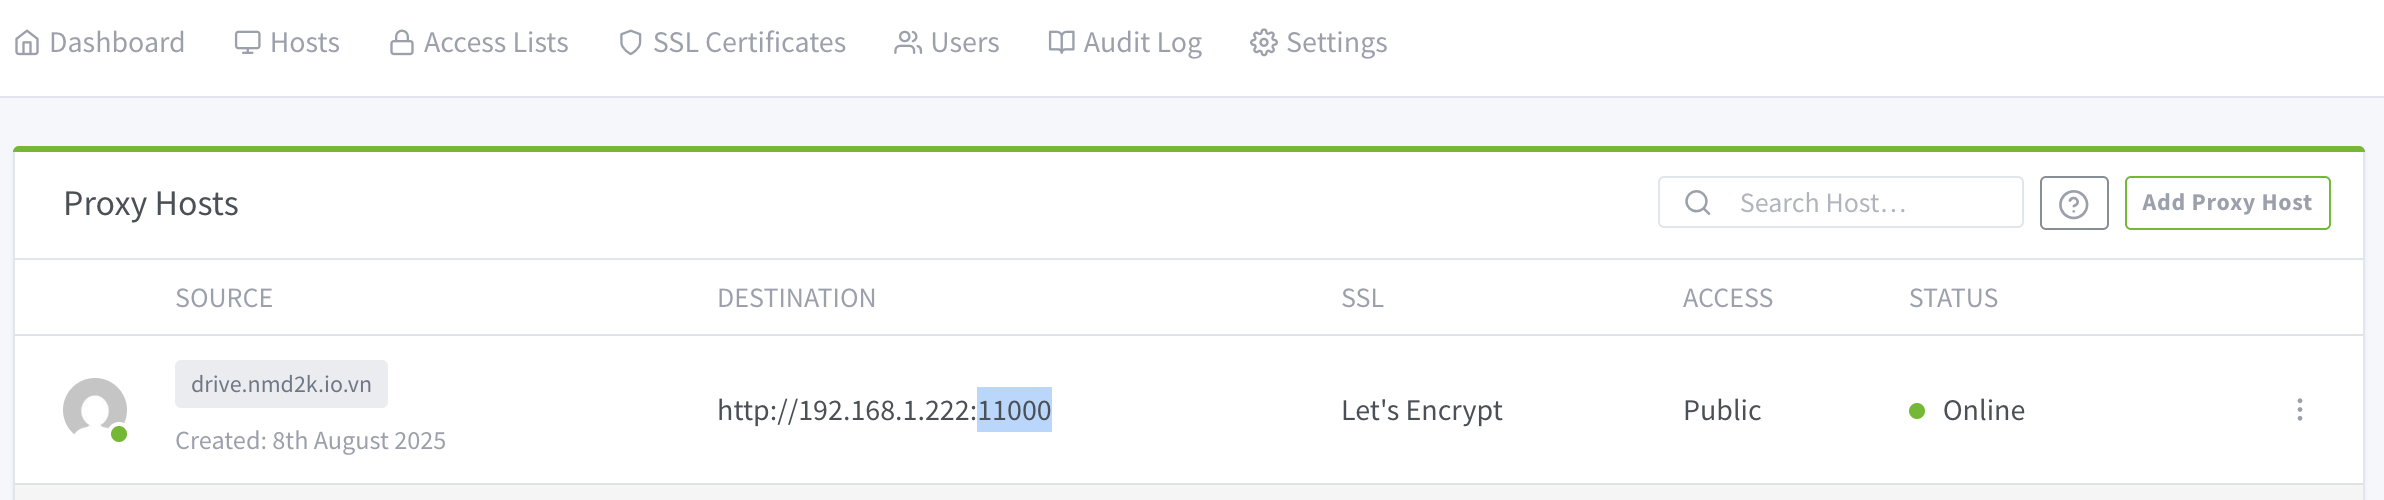This screenshot has height=500, width=2384.
Task: Click the Settings gear icon
Action: click(1264, 43)
